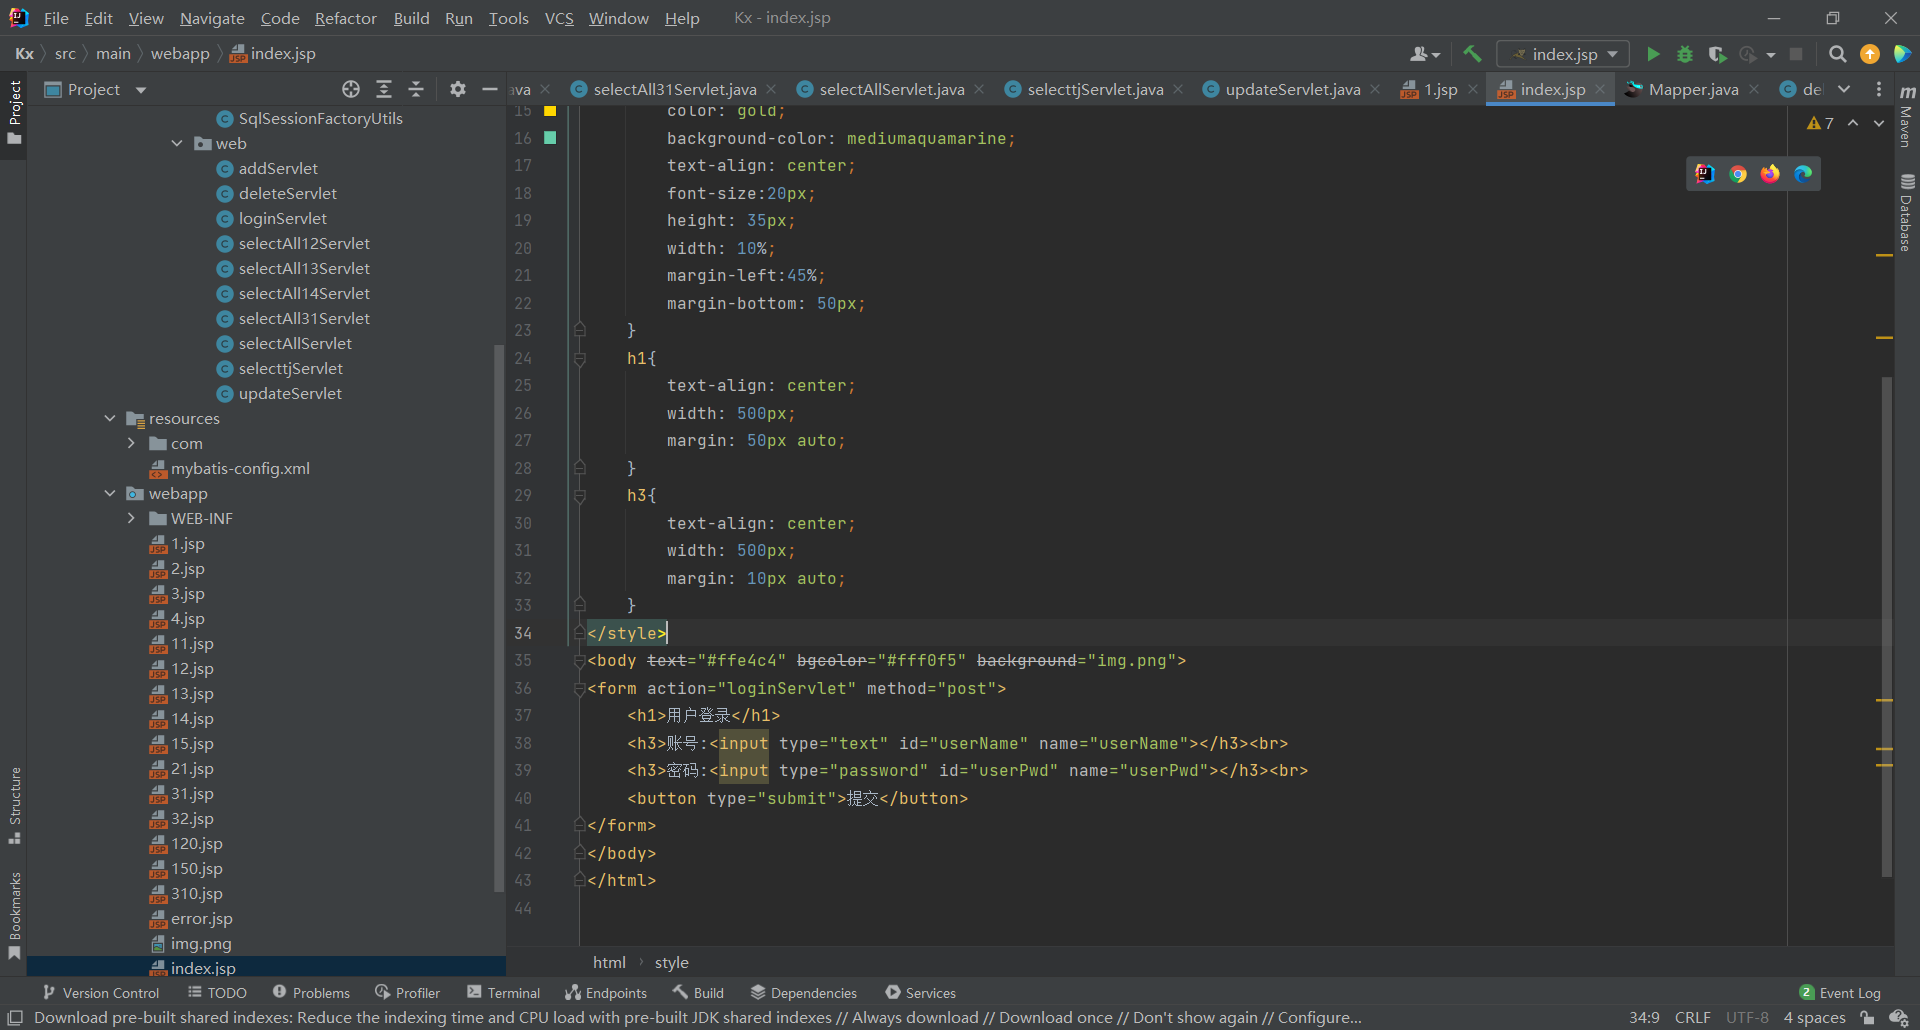Screen dimensions: 1920x1030
Task: Build project using the hammer icon
Action: click(x=1472, y=54)
